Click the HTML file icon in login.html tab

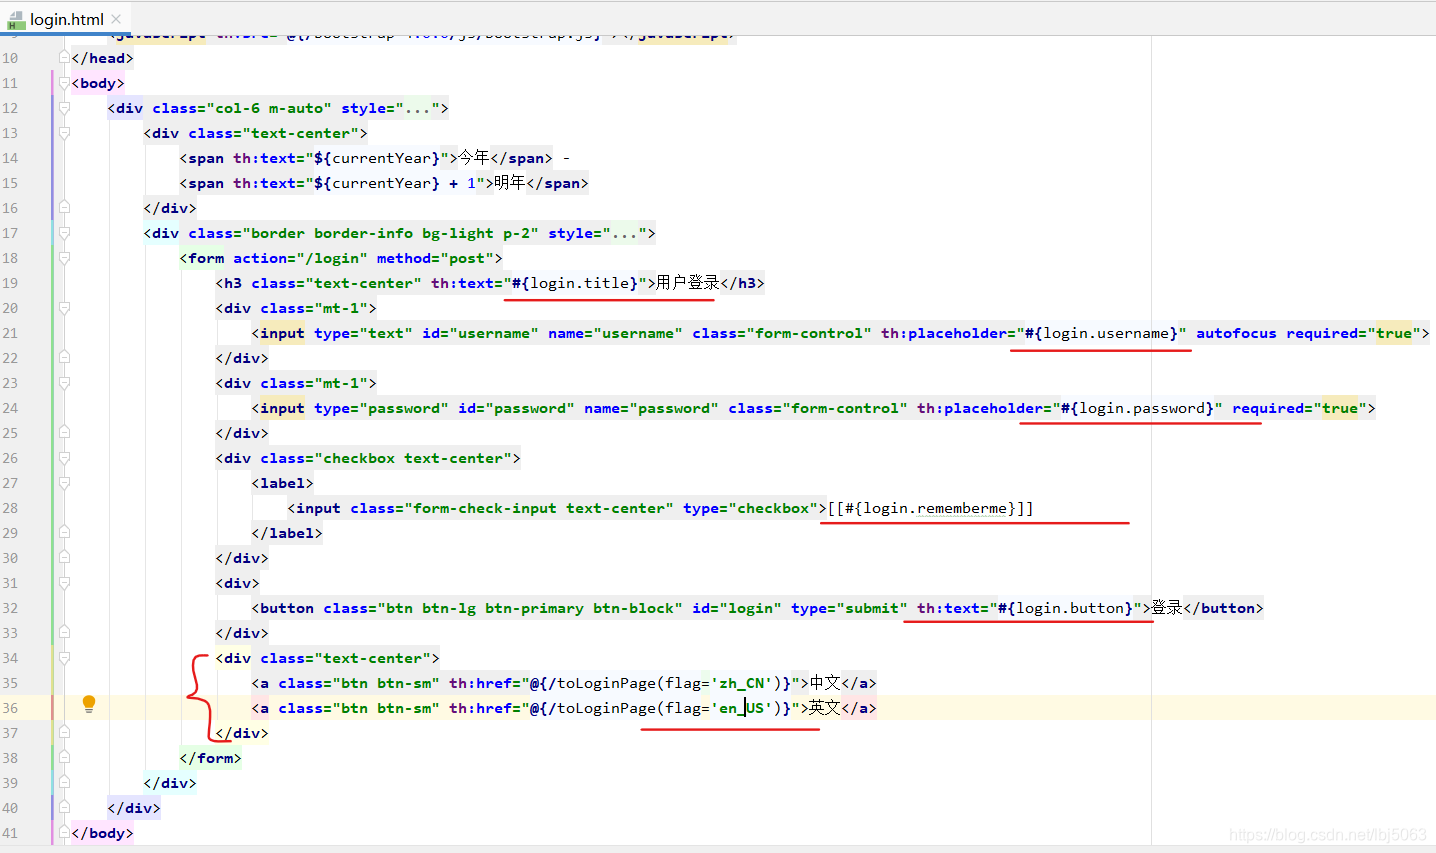pos(16,20)
